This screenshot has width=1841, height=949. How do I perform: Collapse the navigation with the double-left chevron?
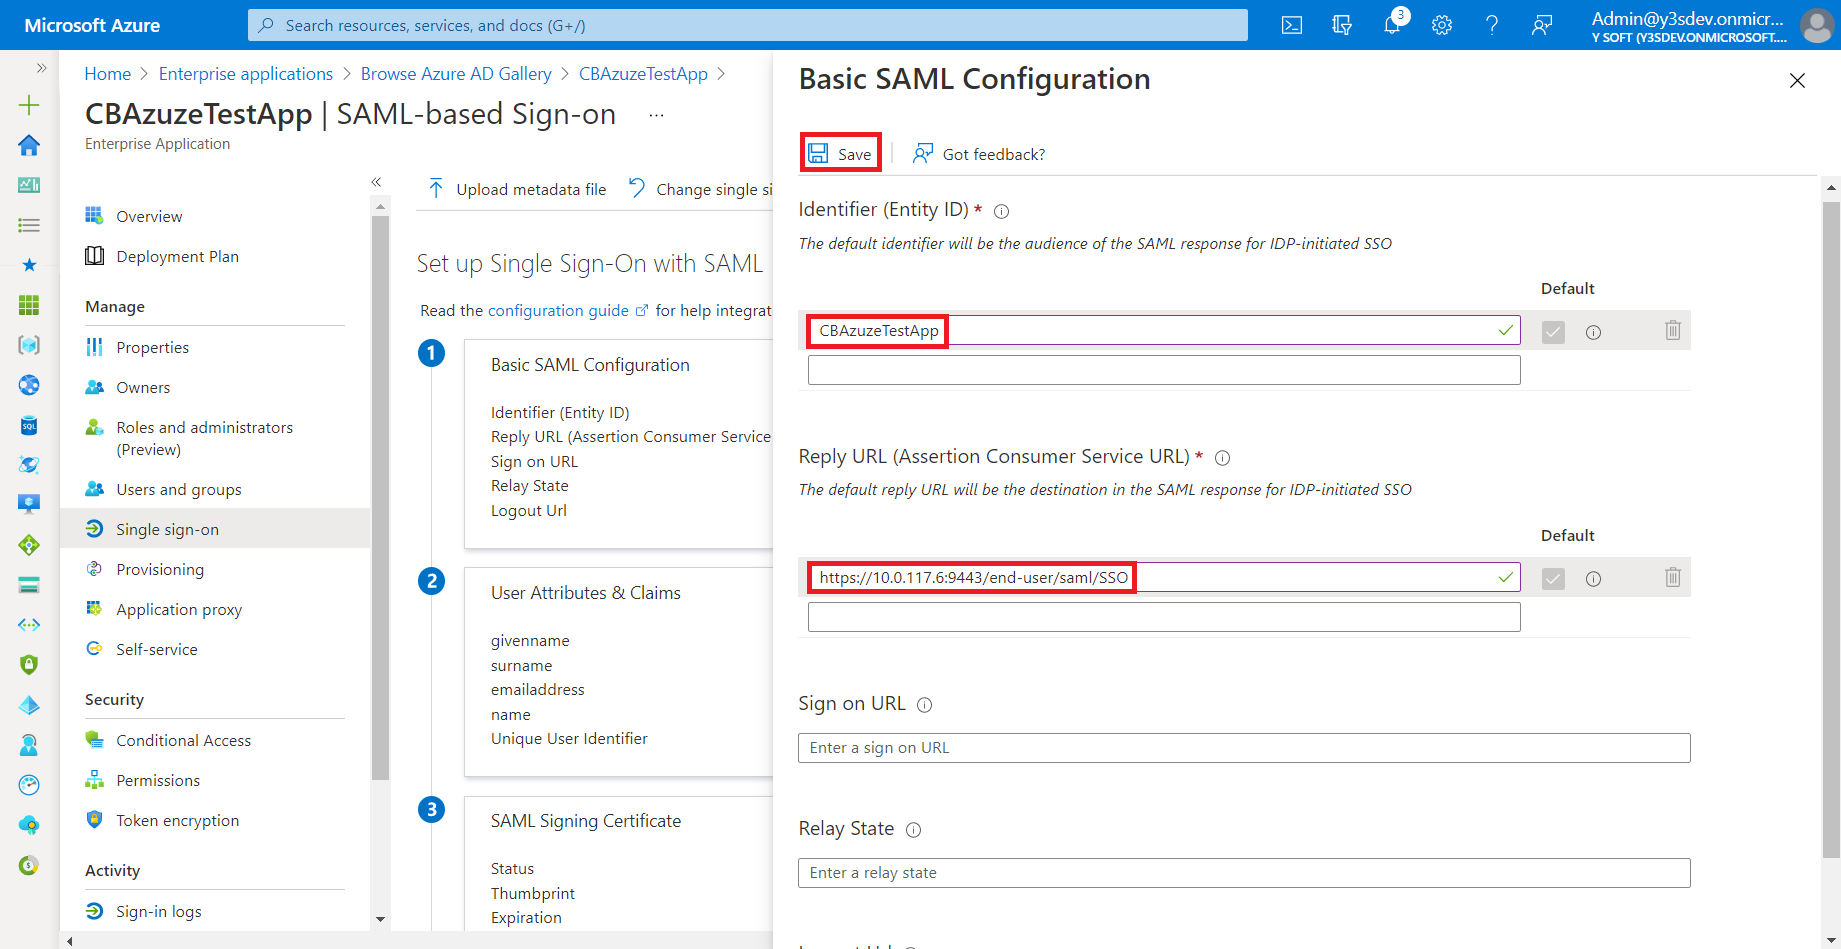point(377,182)
